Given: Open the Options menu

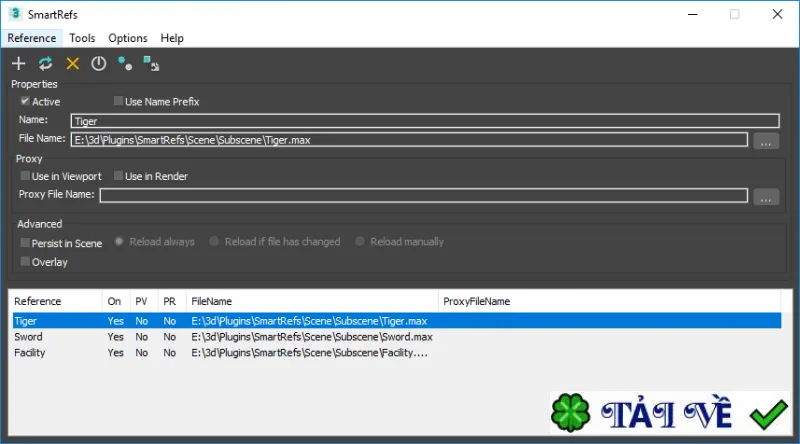Looking at the screenshot, I should coord(128,38).
